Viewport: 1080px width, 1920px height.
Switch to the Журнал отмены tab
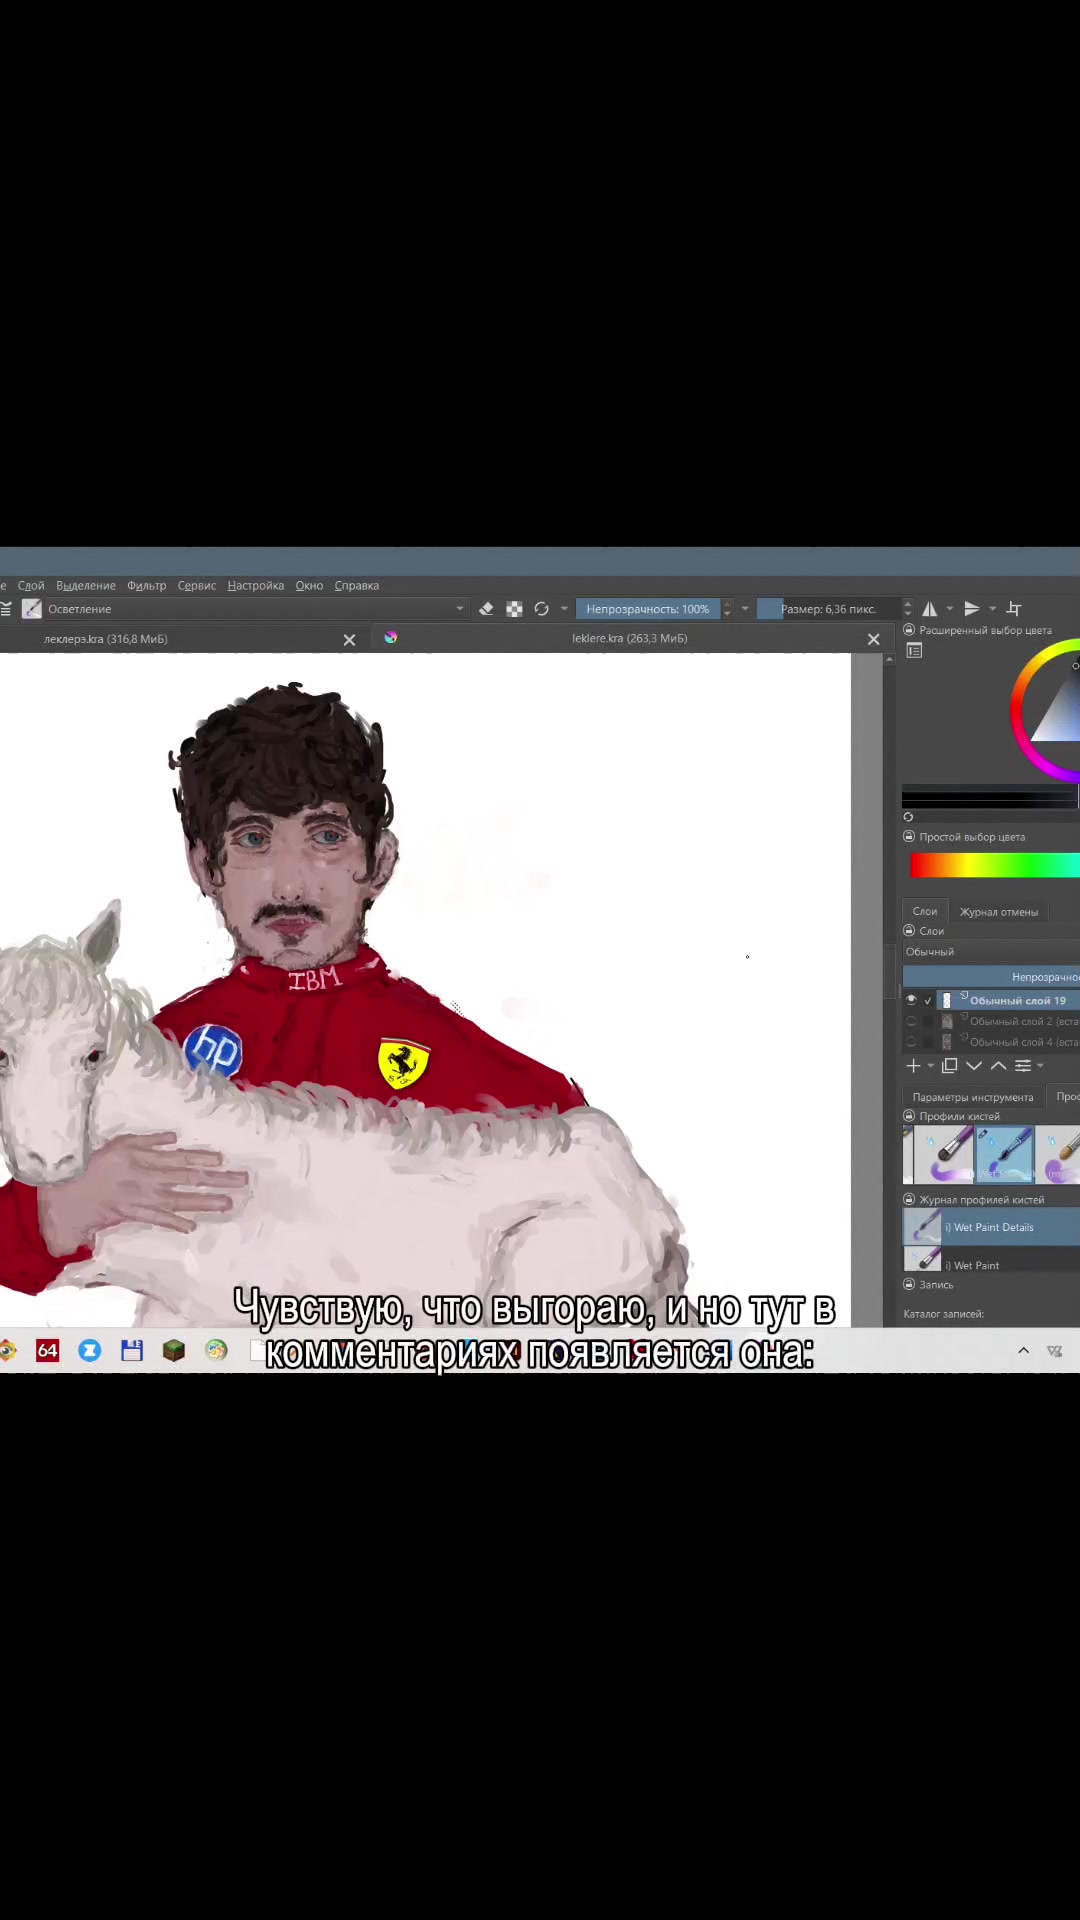tap(999, 912)
